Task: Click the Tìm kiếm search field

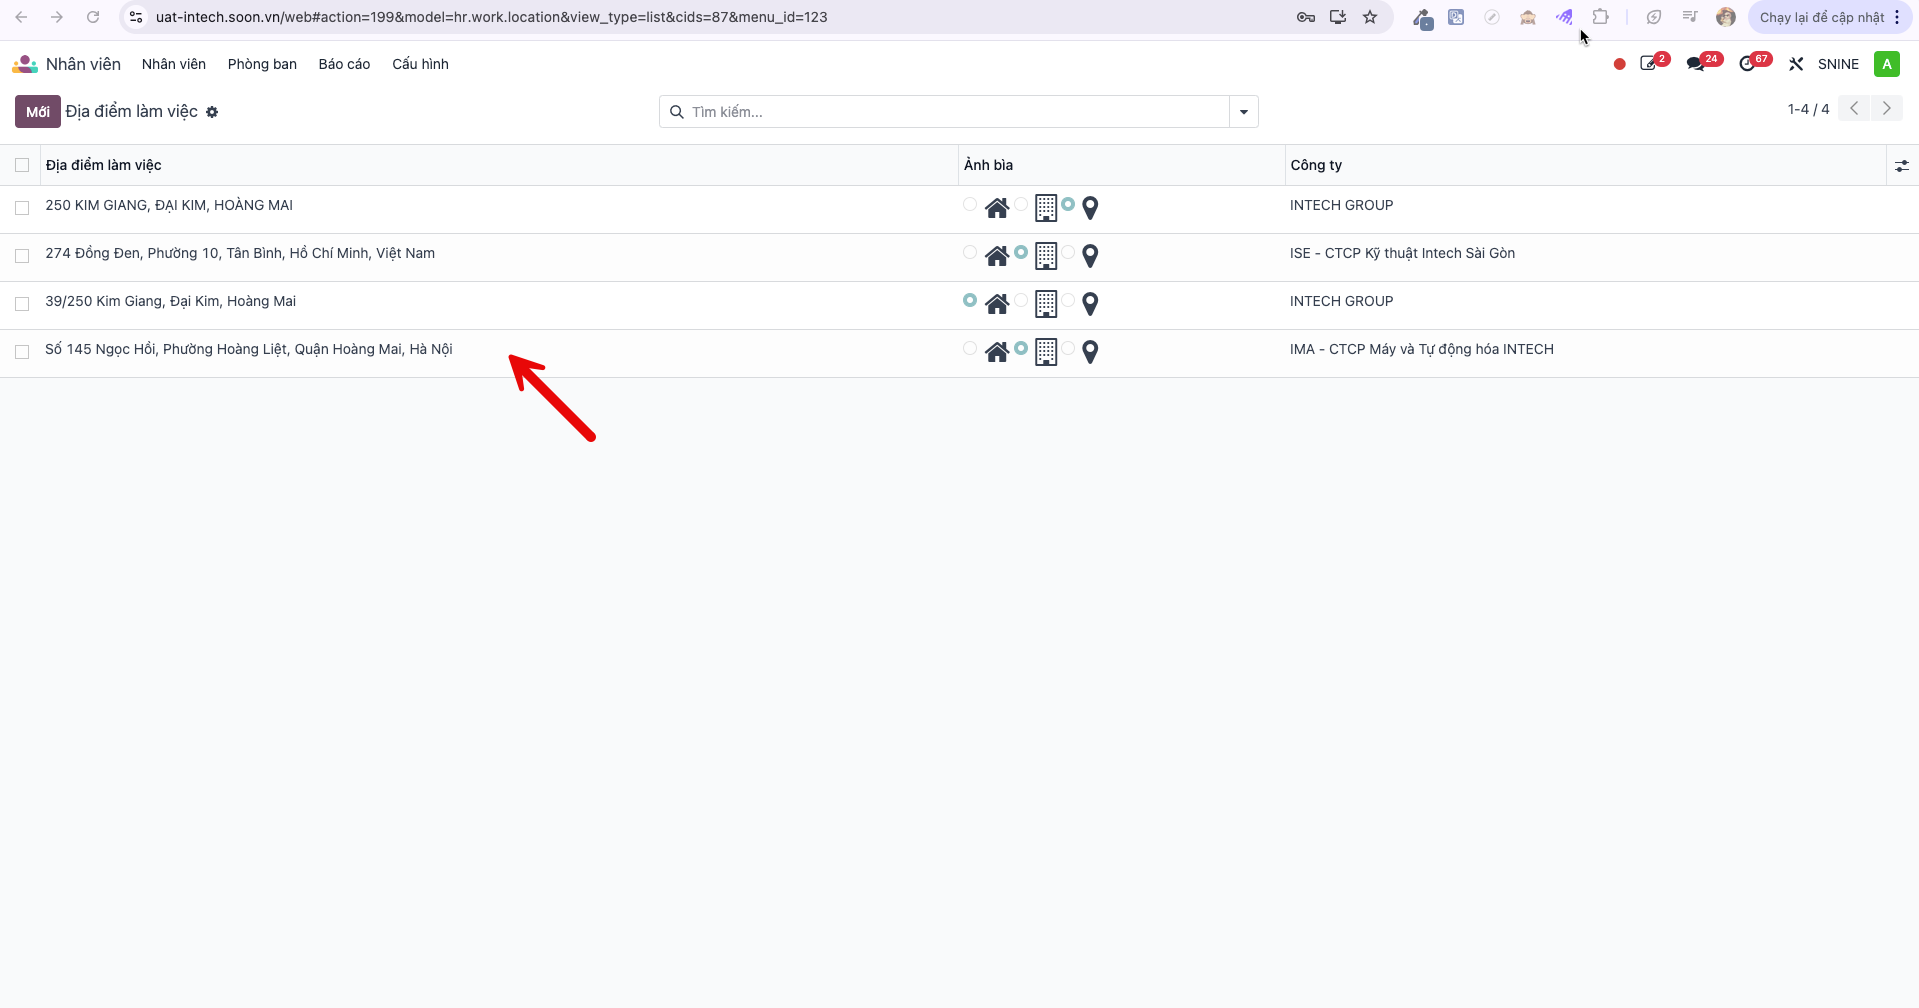Action: tap(944, 112)
